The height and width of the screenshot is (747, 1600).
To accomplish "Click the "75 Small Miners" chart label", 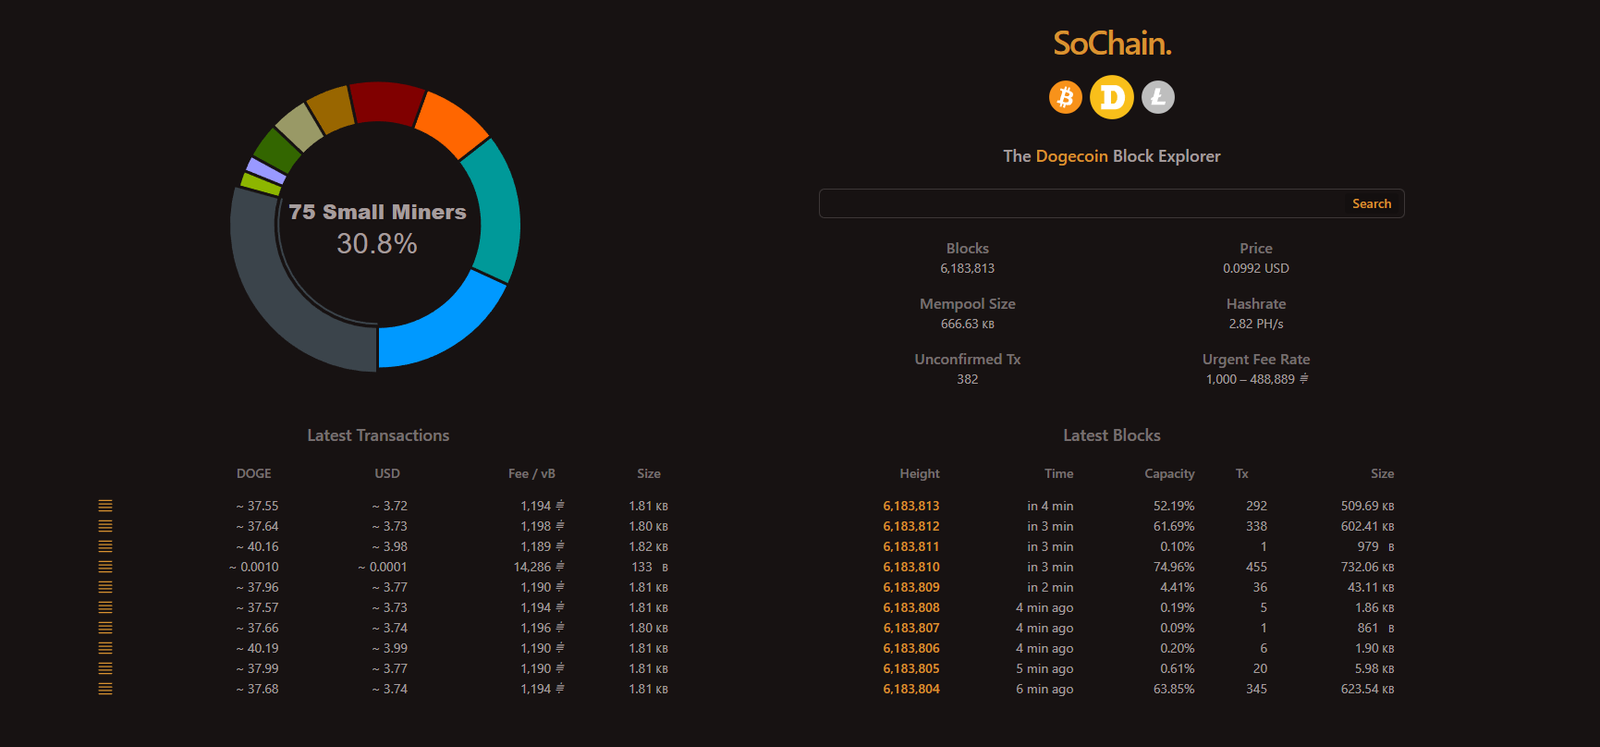I will pos(377,212).
